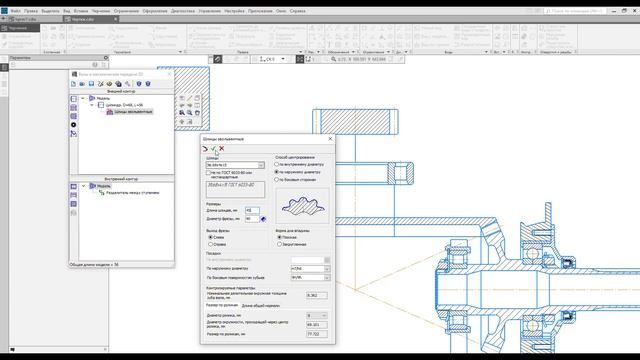This screenshot has width=640, height=360.
Task: Open the Правка menu
Action: click(x=31, y=11)
